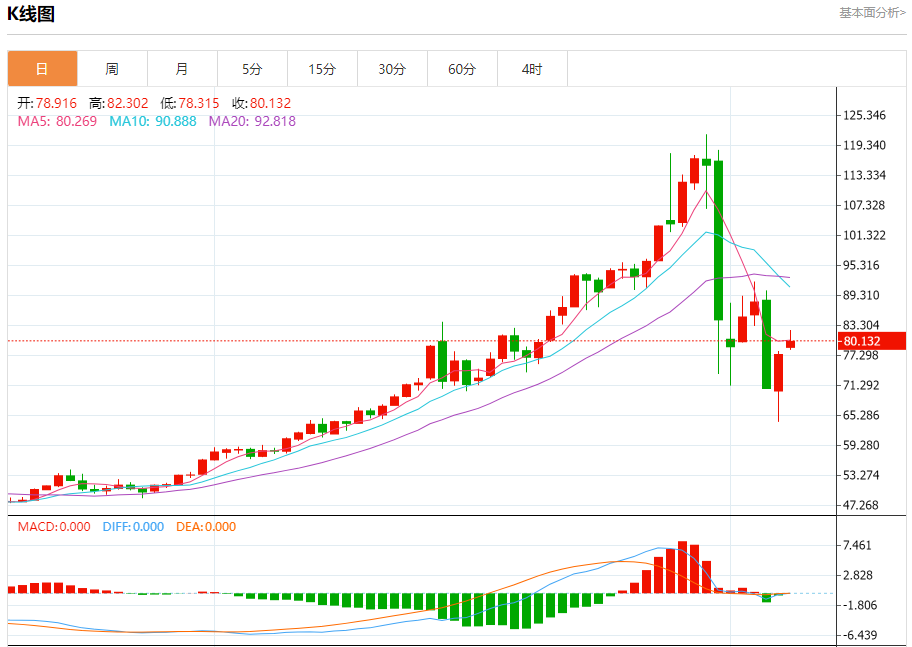Open the 5分 interval tab
Image resolution: width=912 pixels, height=647 pixels.
click(252, 69)
